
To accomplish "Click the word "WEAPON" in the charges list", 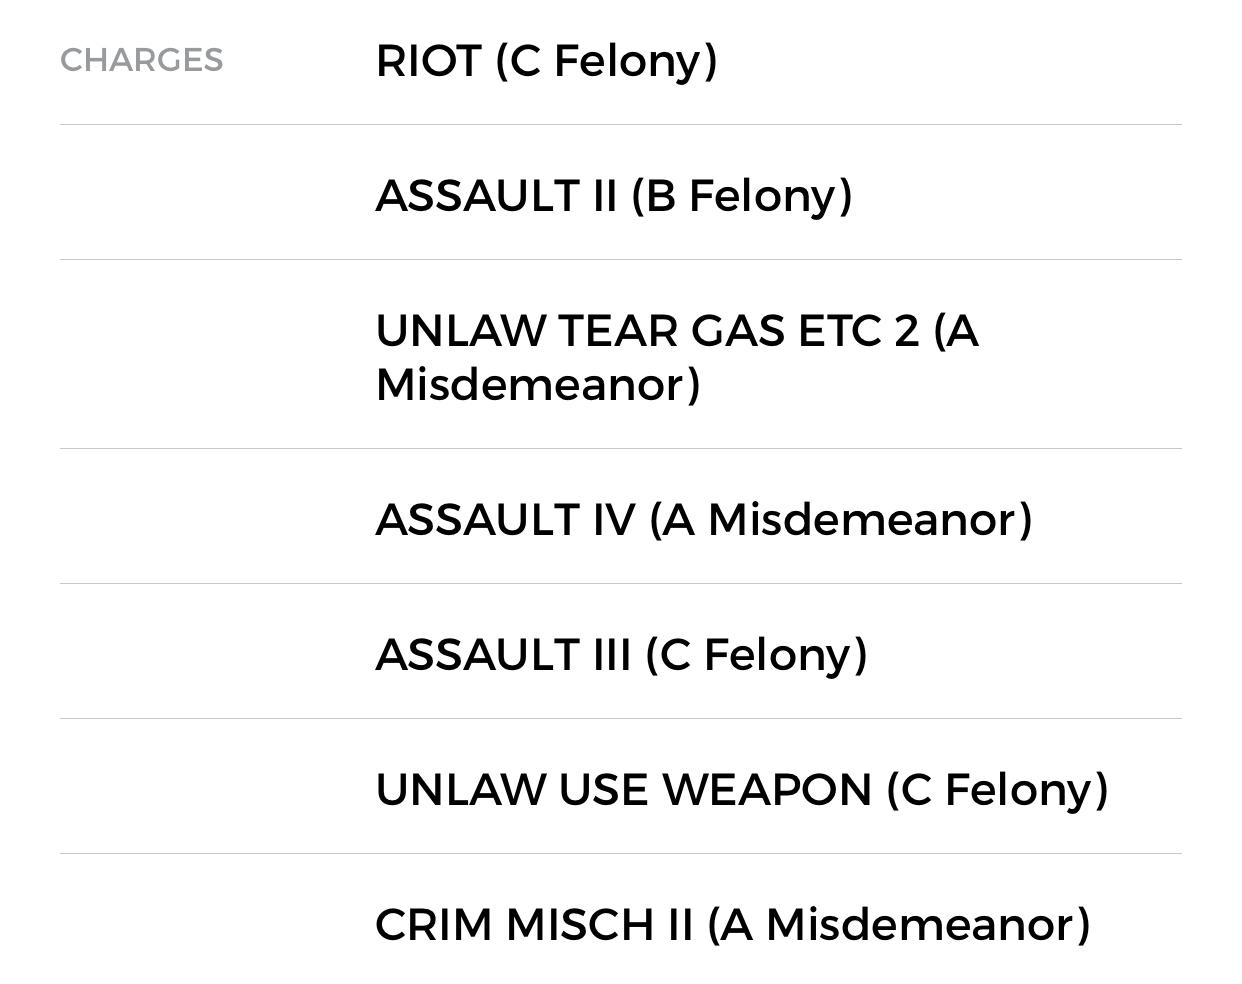I will coord(767,790).
